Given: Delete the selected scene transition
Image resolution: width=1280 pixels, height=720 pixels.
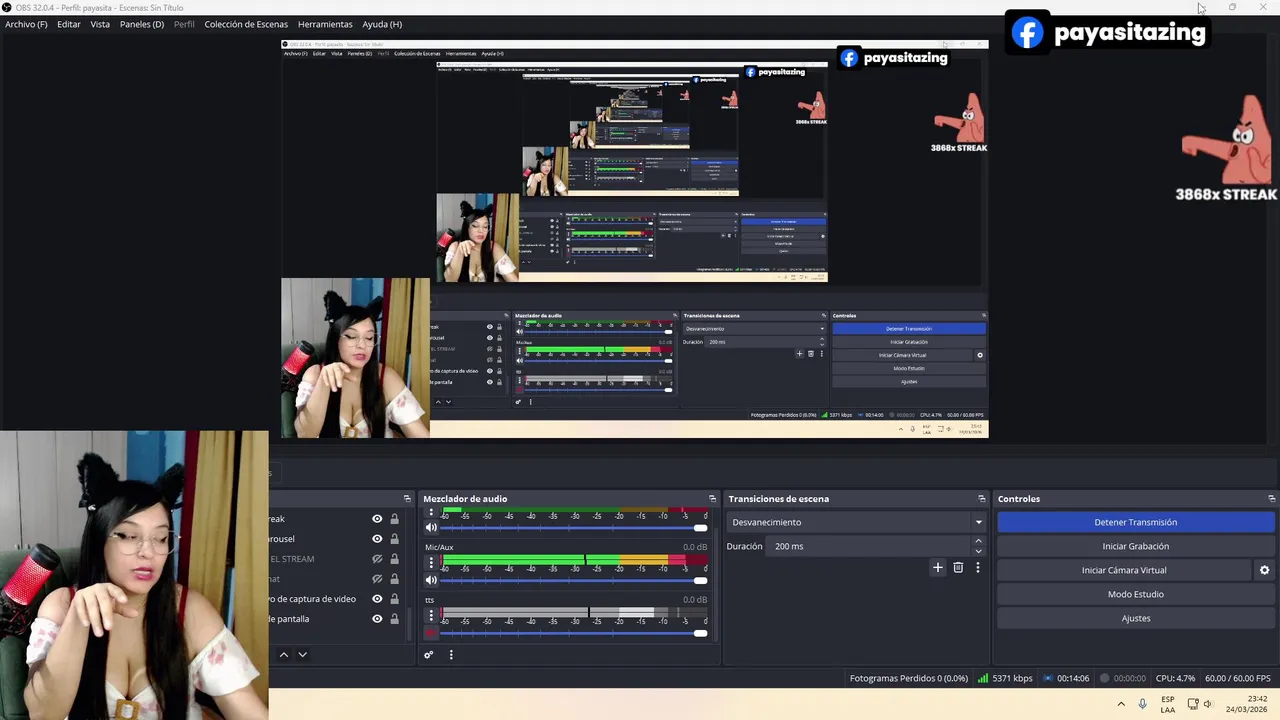Looking at the screenshot, I should point(958,568).
